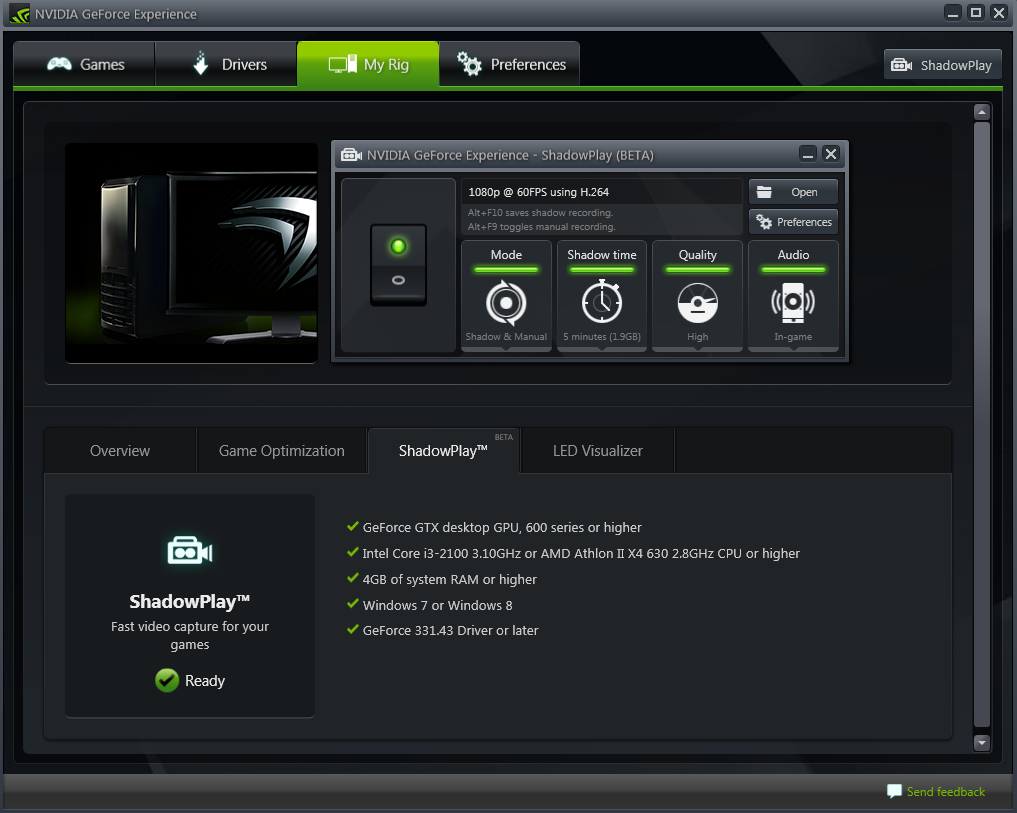This screenshot has width=1017, height=813.
Task: Close the NVIDIA GeForce Experience window
Action: click(999, 13)
